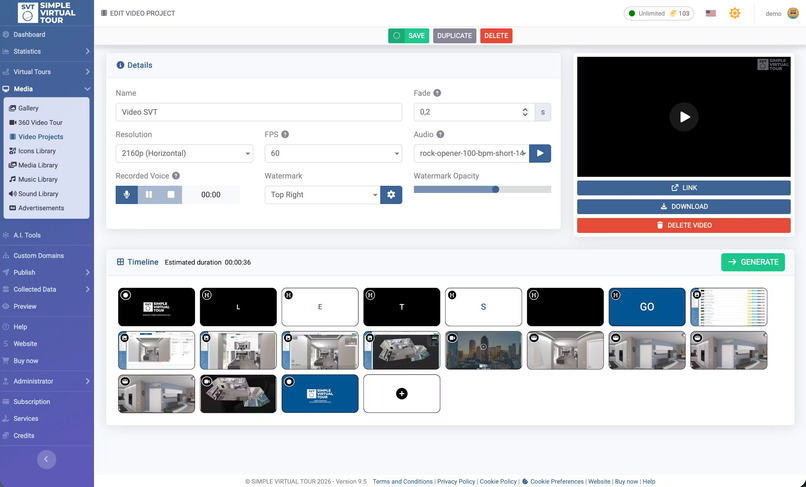Expand the Administrator menu
This screenshot has height=487, width=806.
point(47,381)
